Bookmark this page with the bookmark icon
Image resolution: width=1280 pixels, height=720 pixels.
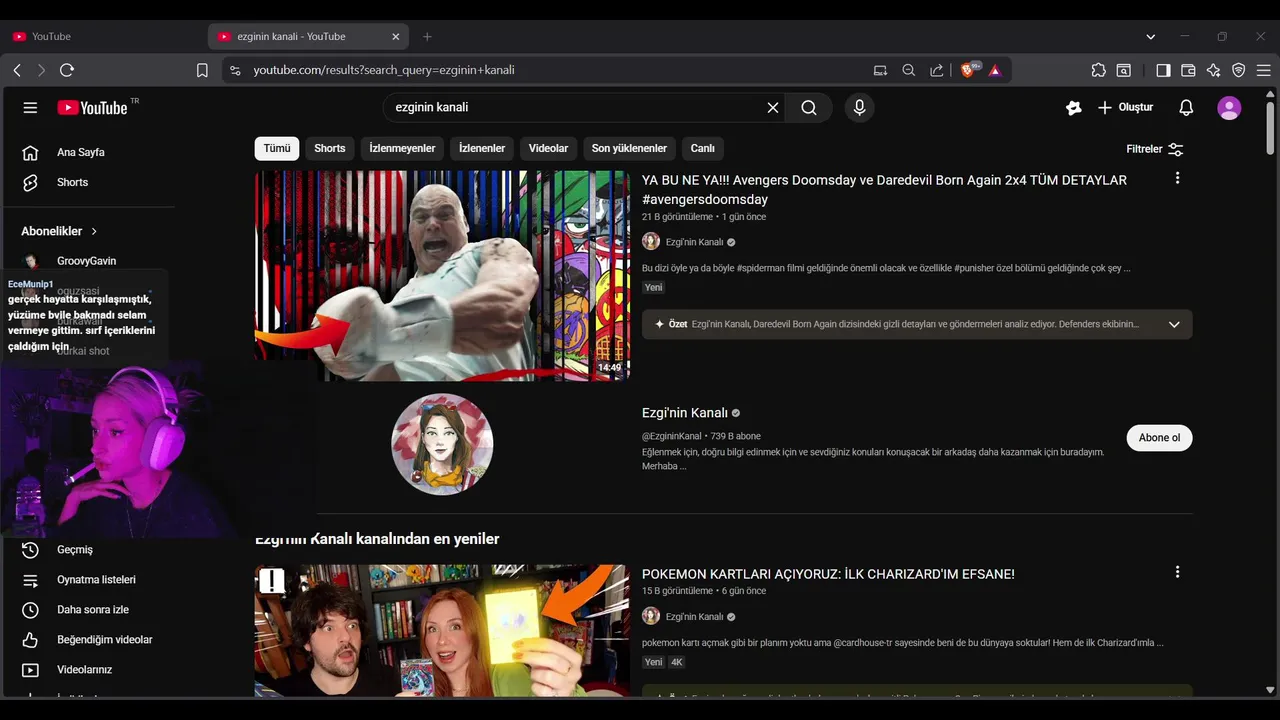[x=202, y=70]
